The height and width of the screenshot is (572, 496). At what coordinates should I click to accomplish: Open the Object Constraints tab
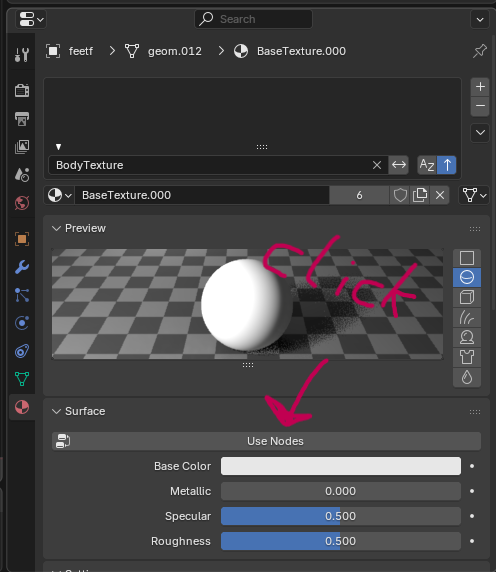click(22, 351)
